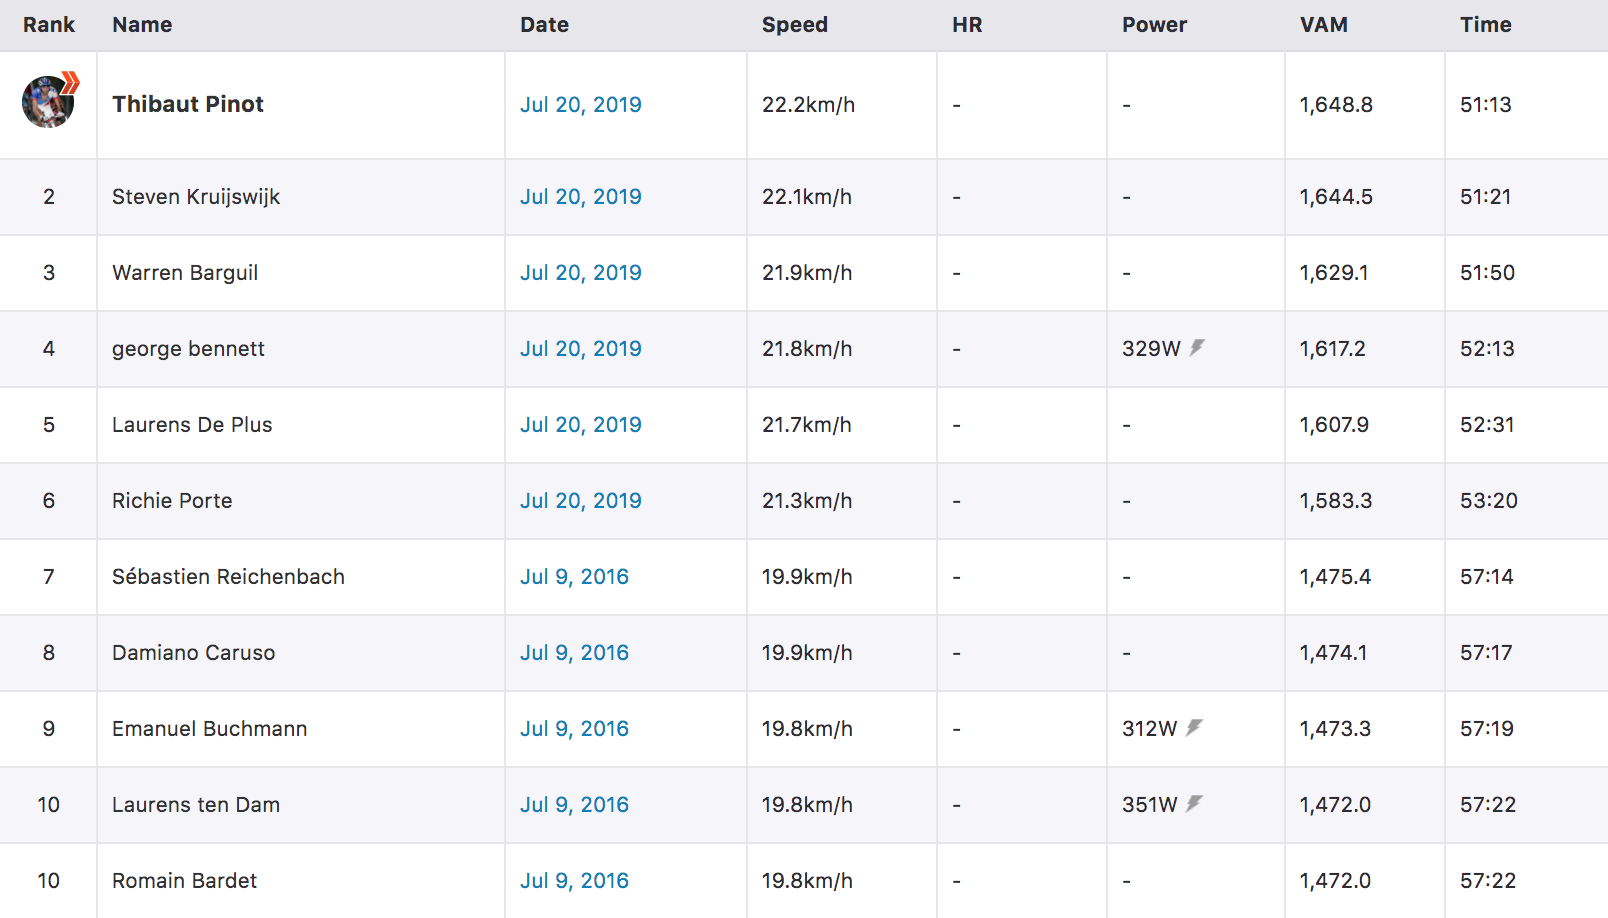Open Romain Bardet's Jul 9, 2016 activity
Image resolution: width=1608 pixels, height=918 pixels.
pos(574,881)
